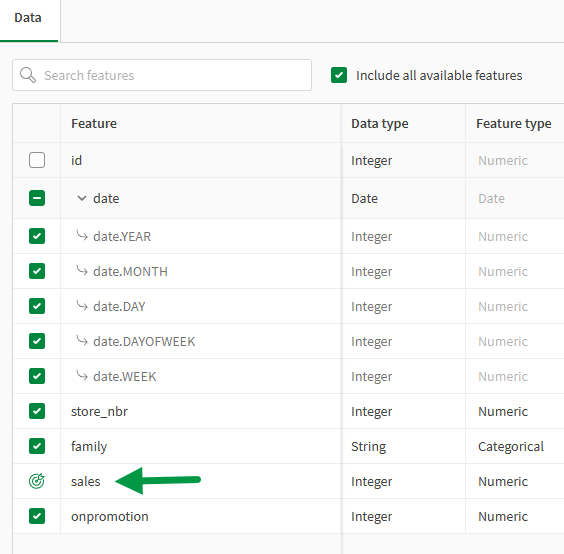
Task: Select the family feature name
Action: coord(89,446)
